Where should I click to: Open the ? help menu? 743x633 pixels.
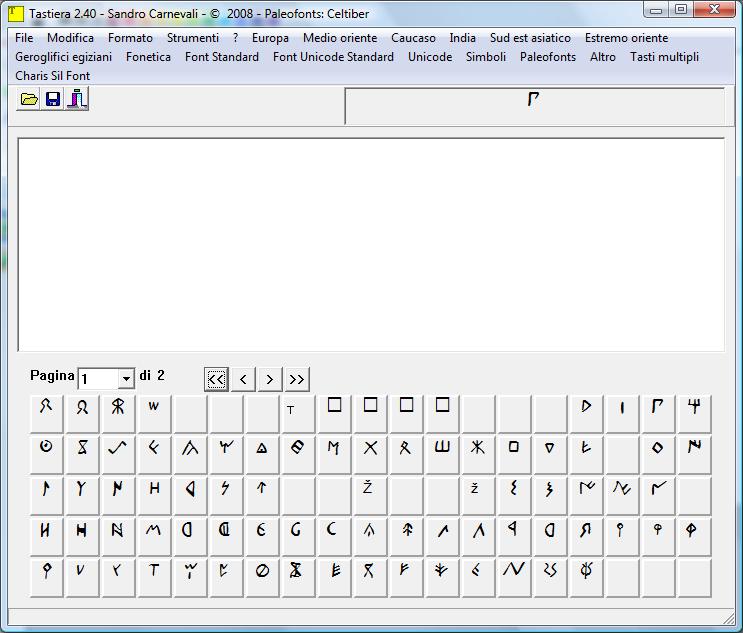[x=236, y=38]
